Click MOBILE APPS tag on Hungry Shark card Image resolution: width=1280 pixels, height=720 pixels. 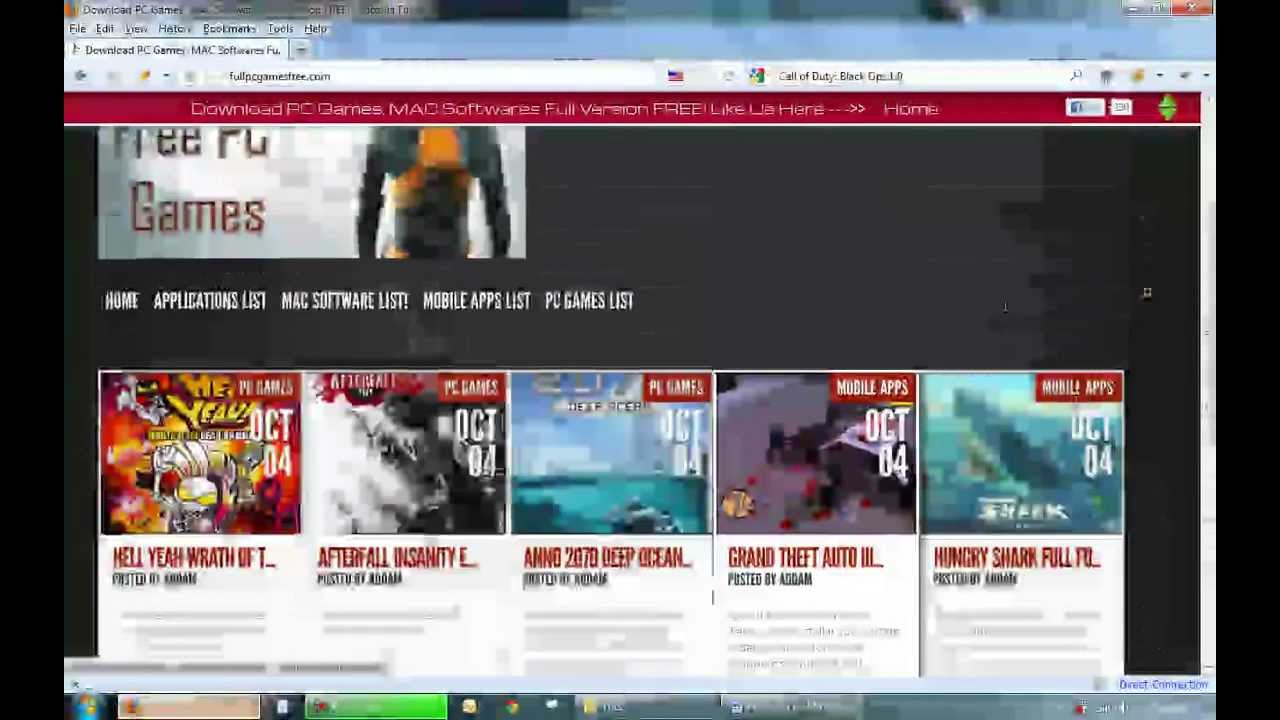pyautogui.click(x=1077, y=388)
